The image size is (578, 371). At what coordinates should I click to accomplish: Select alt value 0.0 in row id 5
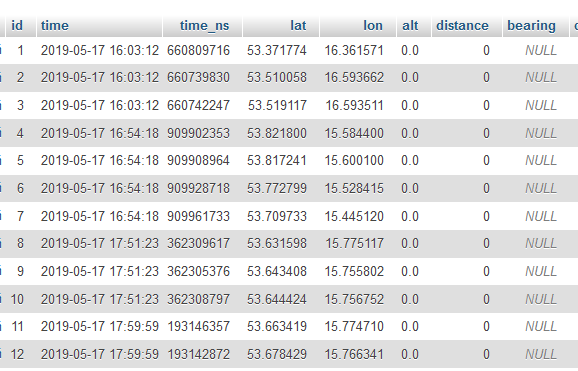(x=410, y=160)
